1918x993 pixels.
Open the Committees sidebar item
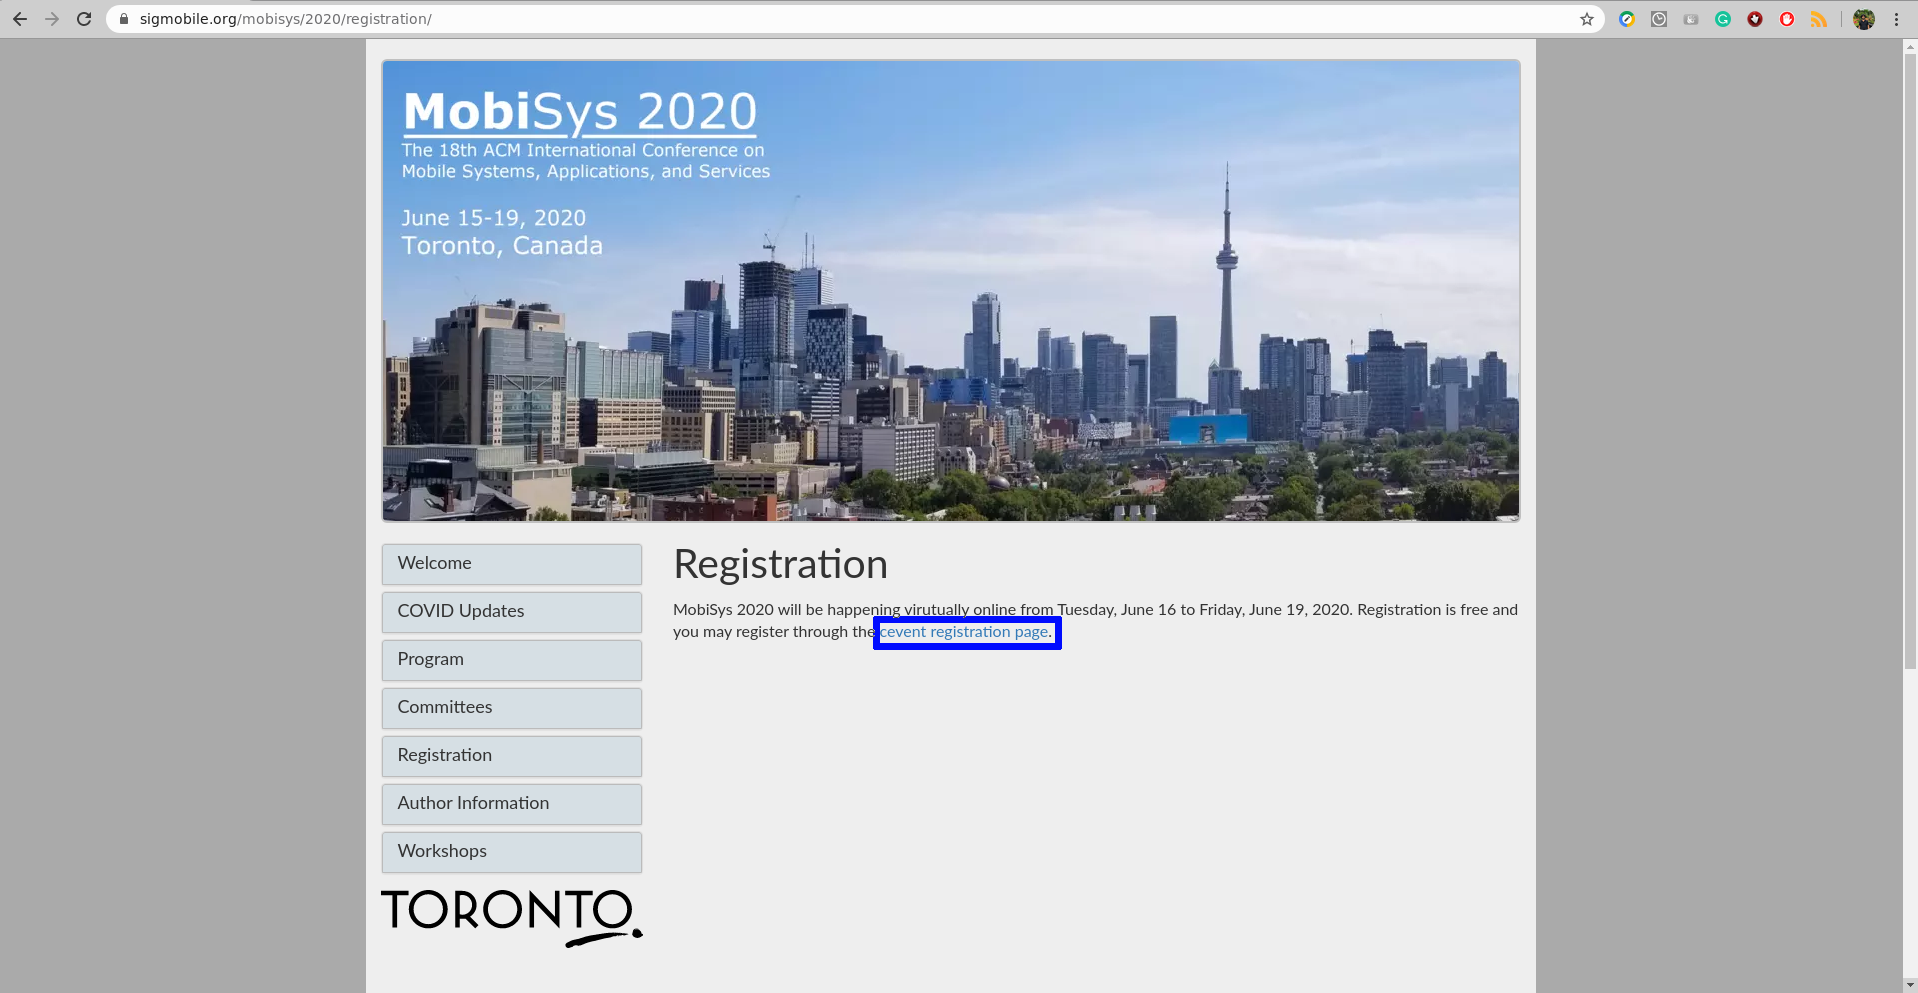(511, 708)
